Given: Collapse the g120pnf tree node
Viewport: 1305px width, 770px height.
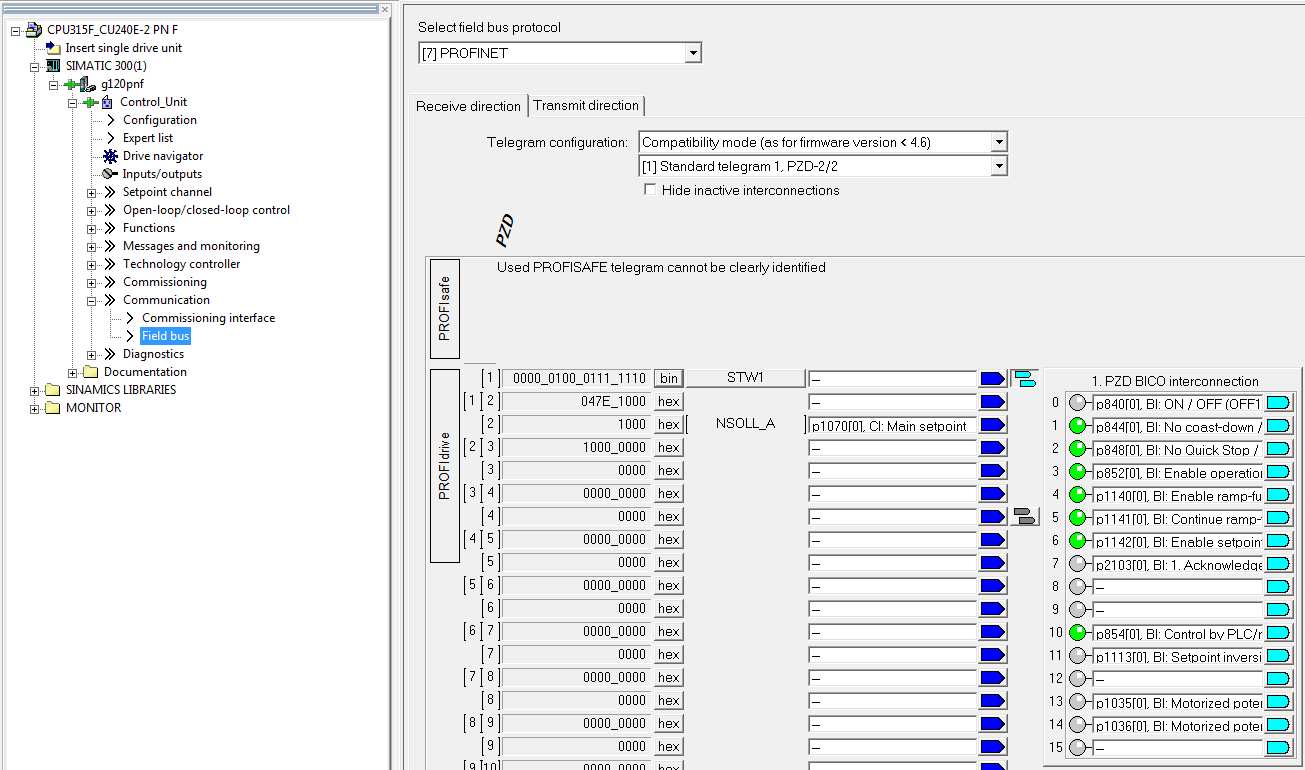Looking at the screenshot, I should (53, 84).
